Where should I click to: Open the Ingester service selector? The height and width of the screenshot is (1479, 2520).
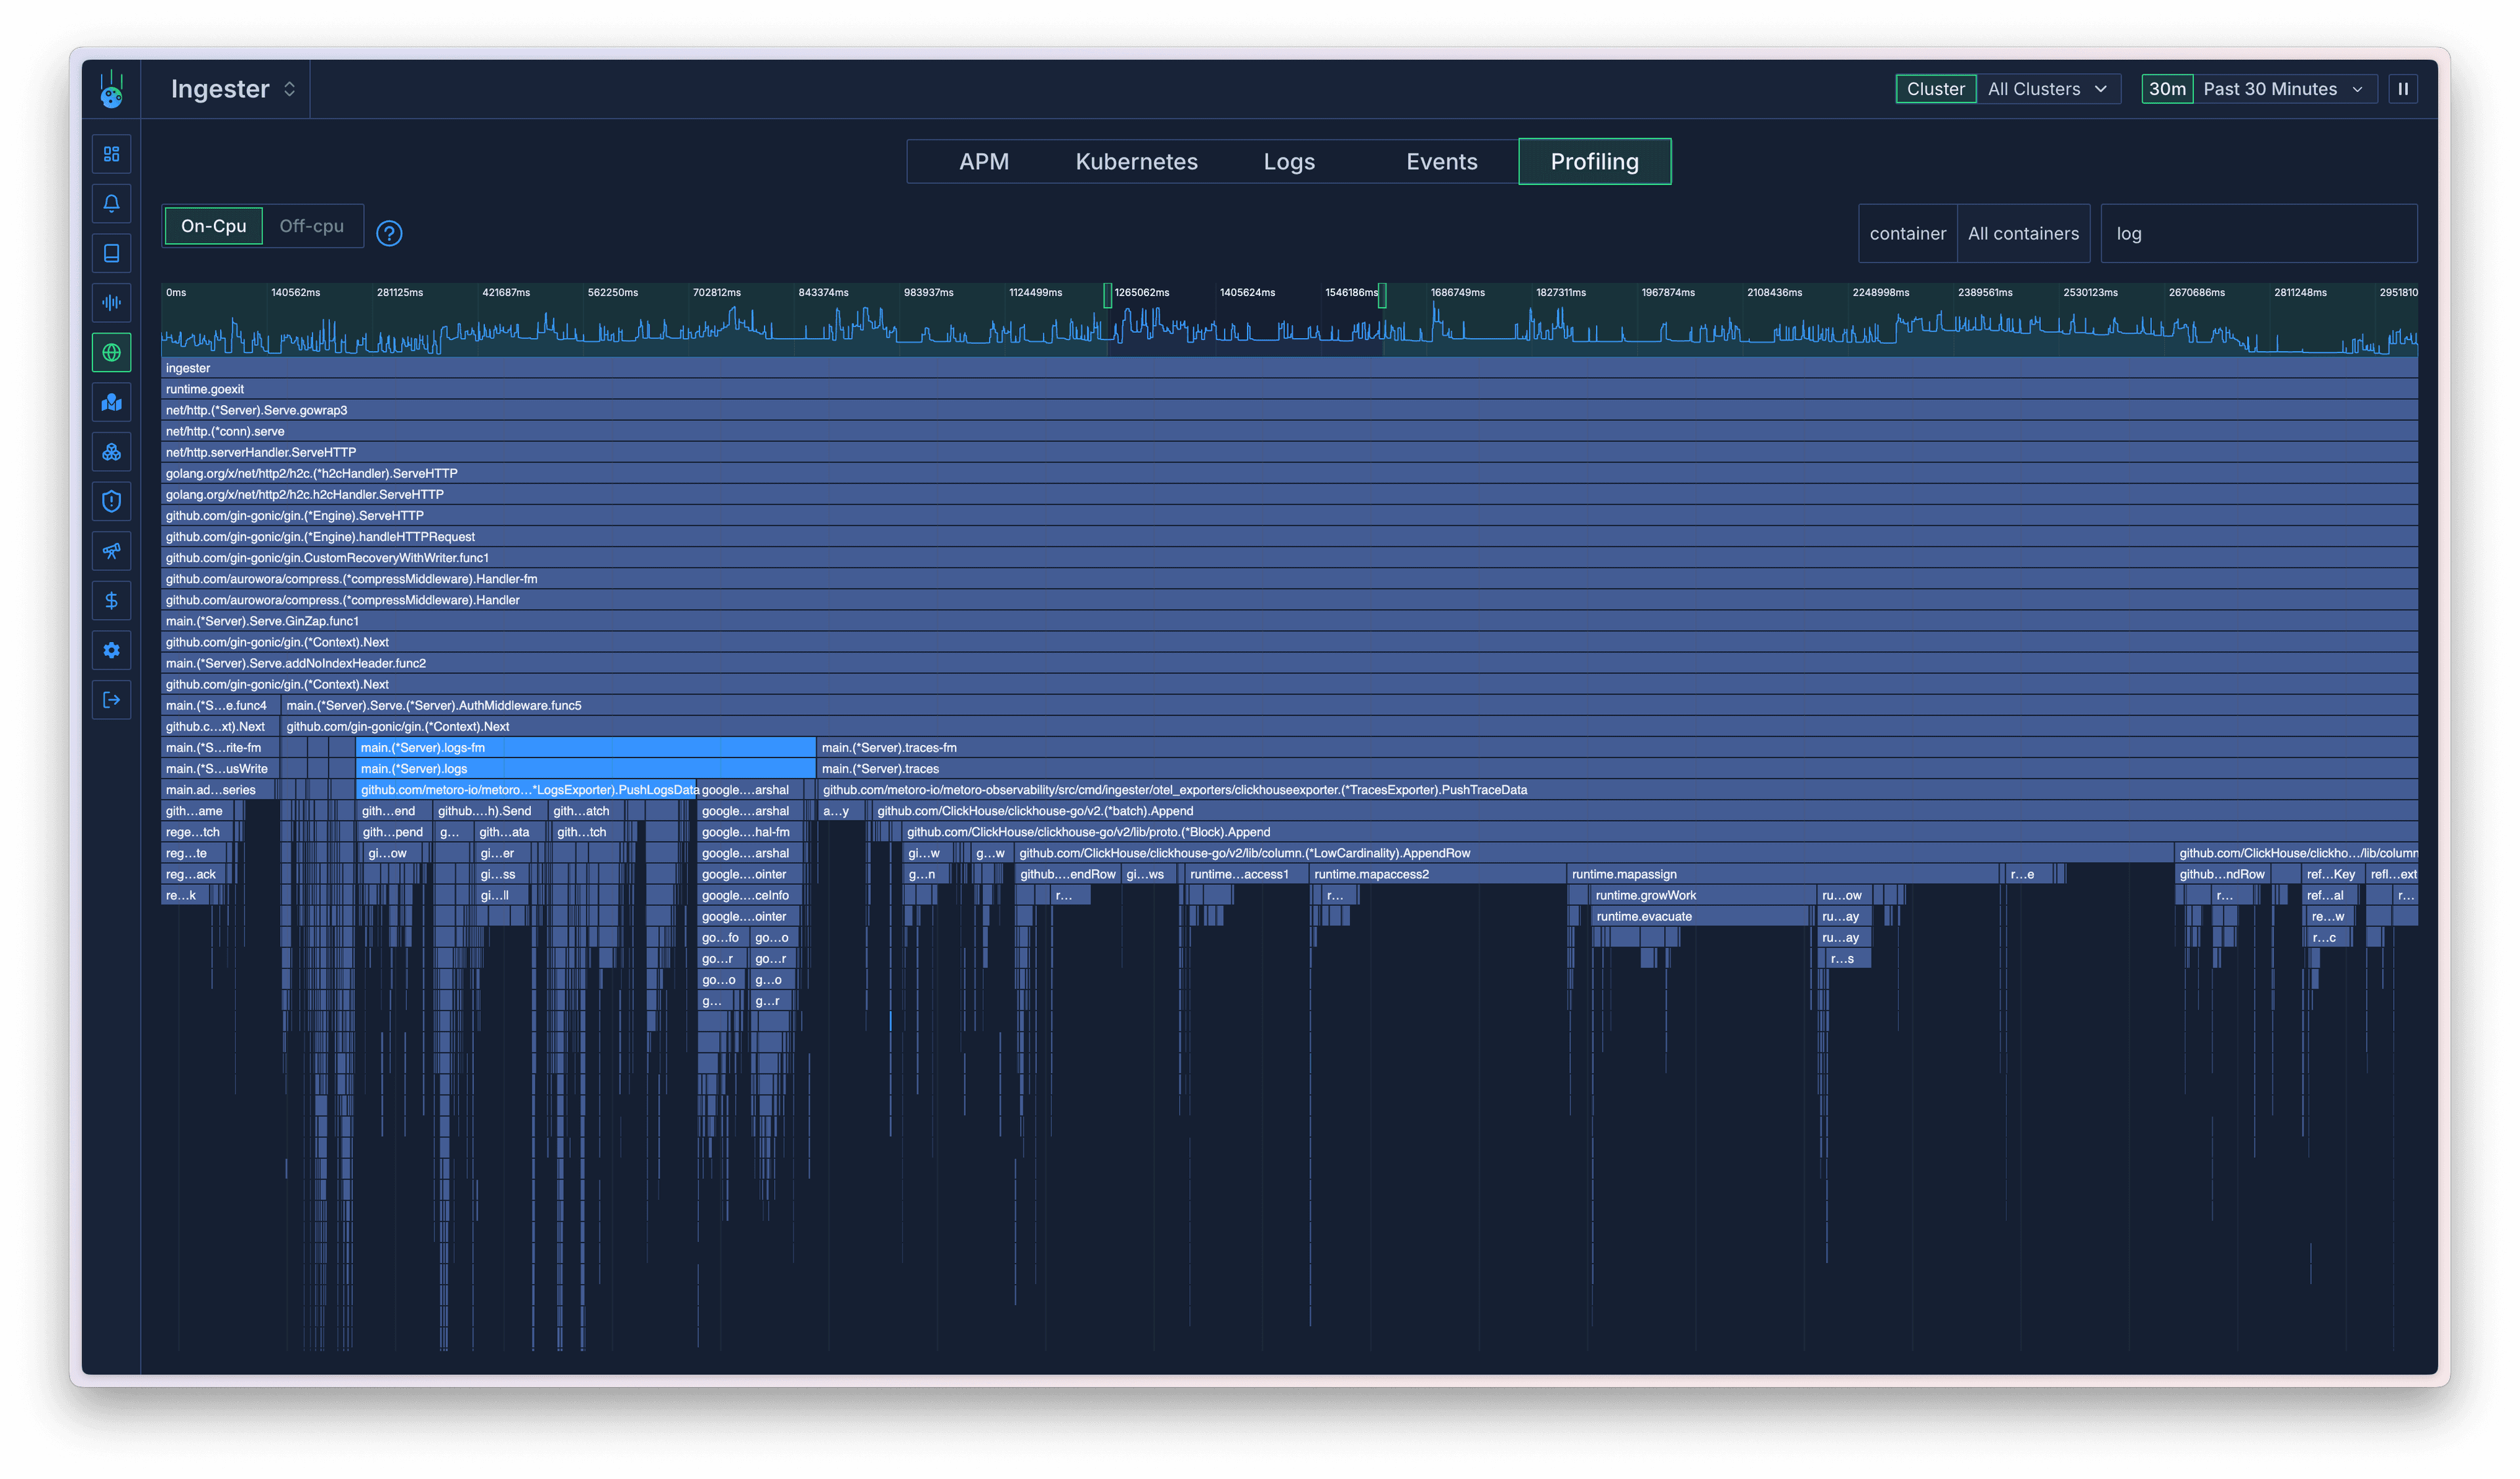tap(232, 89)
